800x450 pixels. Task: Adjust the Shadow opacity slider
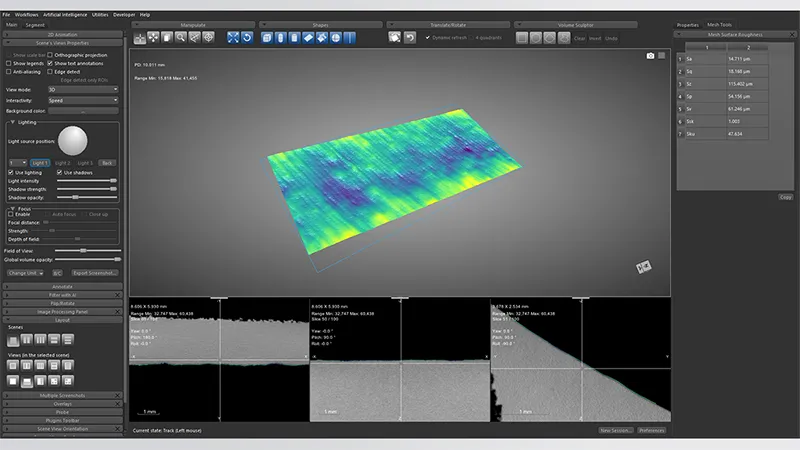click(87, 197)
